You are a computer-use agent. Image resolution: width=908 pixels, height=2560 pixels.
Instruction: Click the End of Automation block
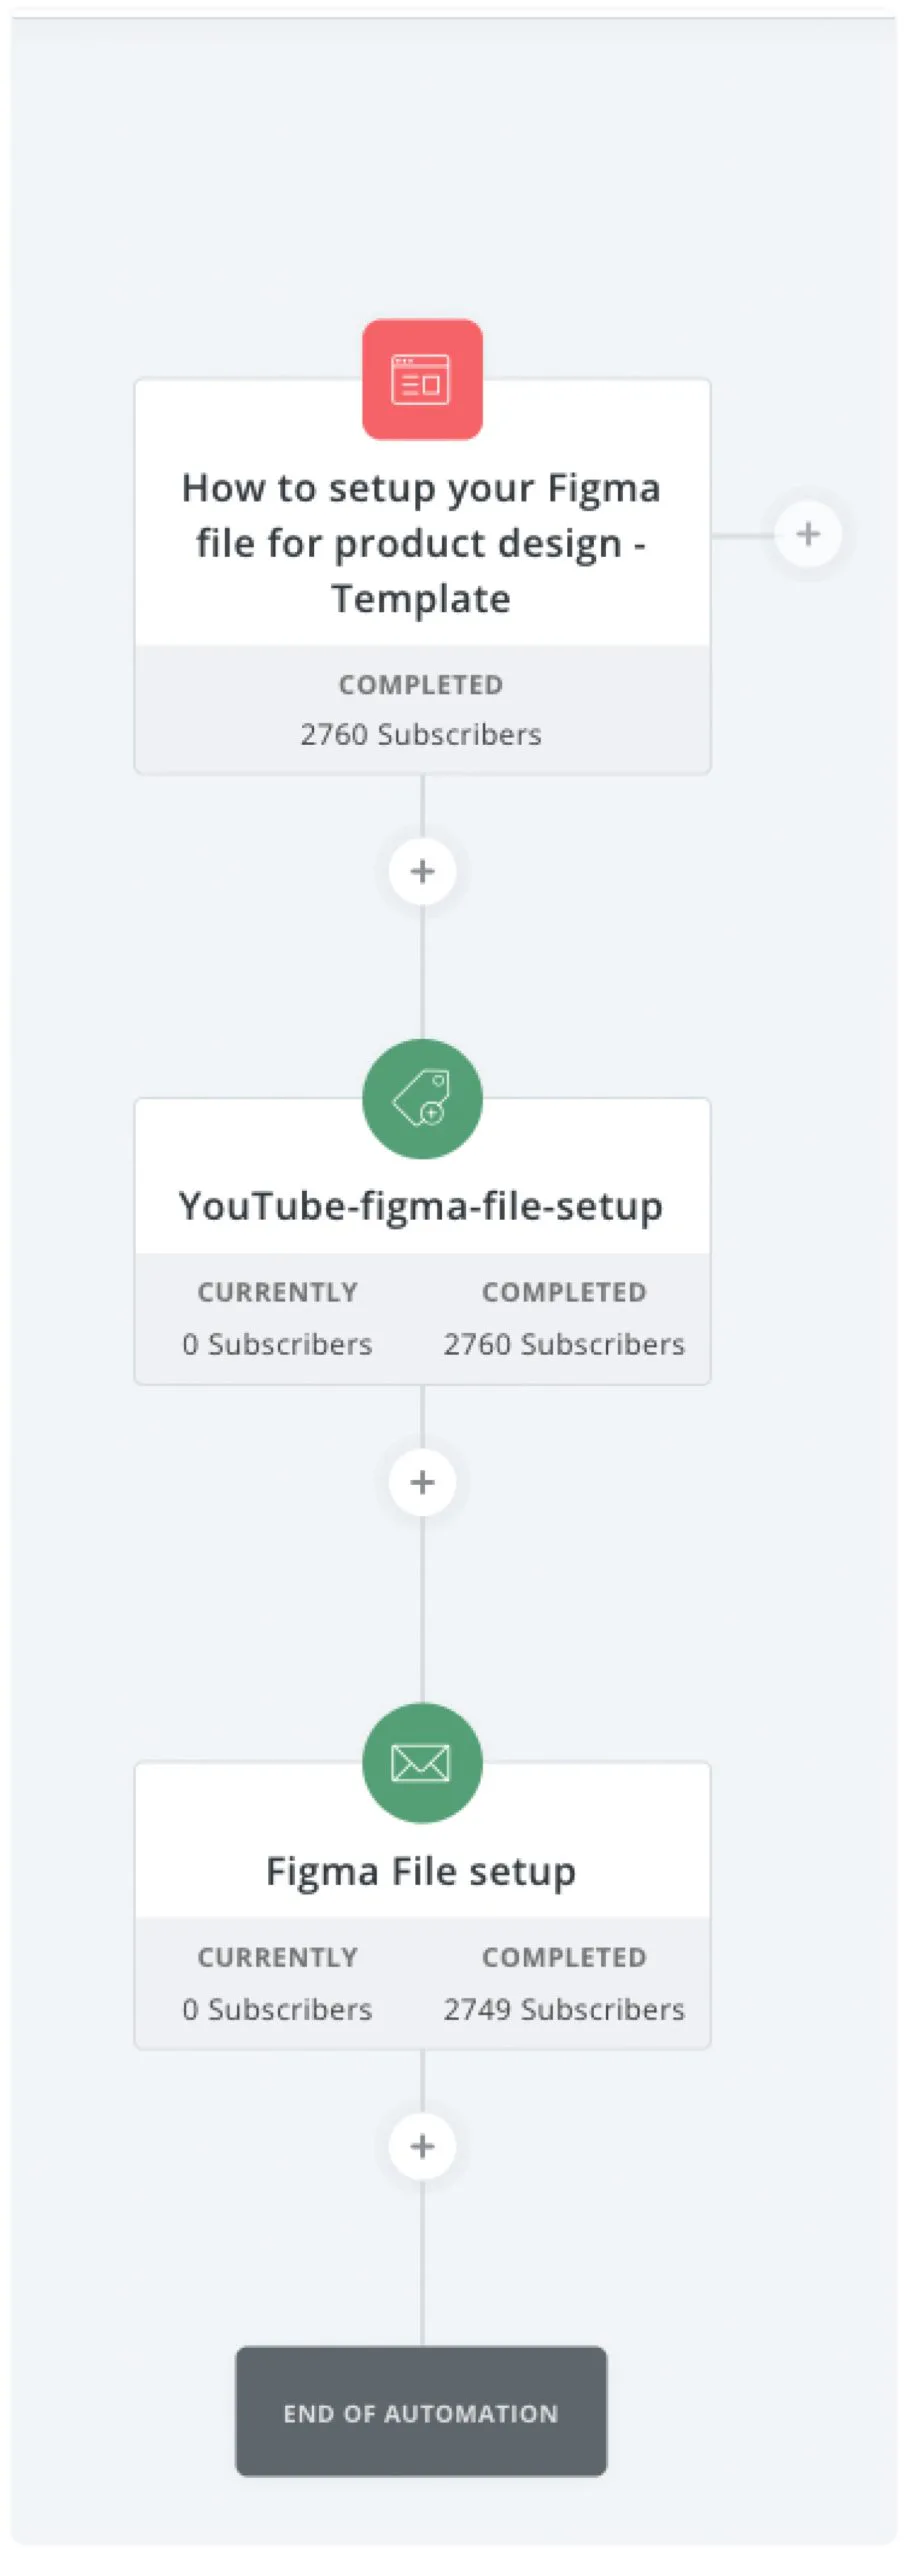(421, 2412)
